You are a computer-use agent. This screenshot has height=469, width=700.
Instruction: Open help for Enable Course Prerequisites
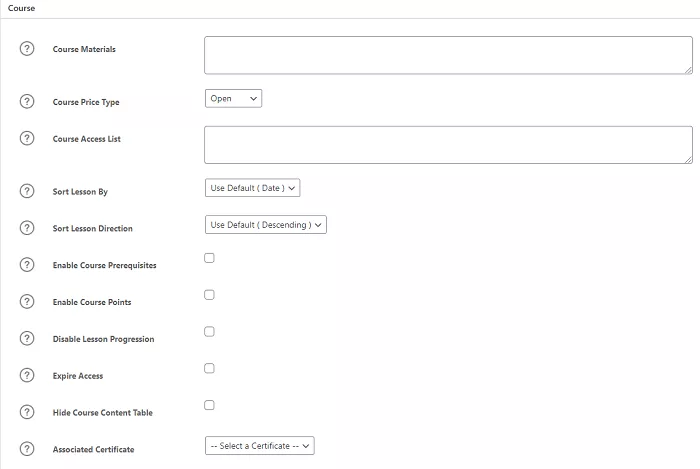tap(27, 264)
